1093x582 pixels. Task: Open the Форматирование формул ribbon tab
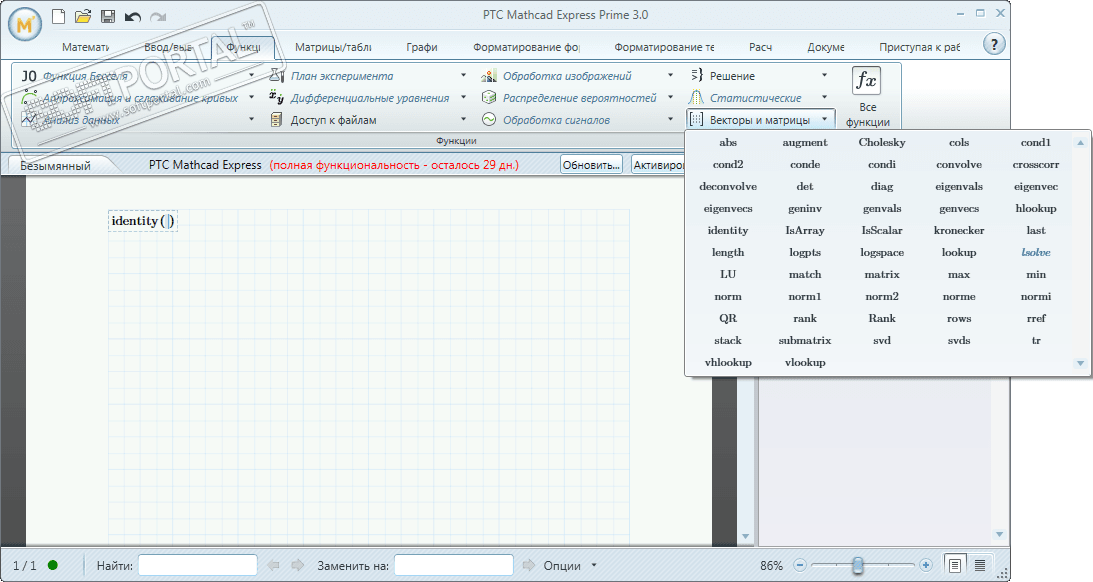pos(526,47)
